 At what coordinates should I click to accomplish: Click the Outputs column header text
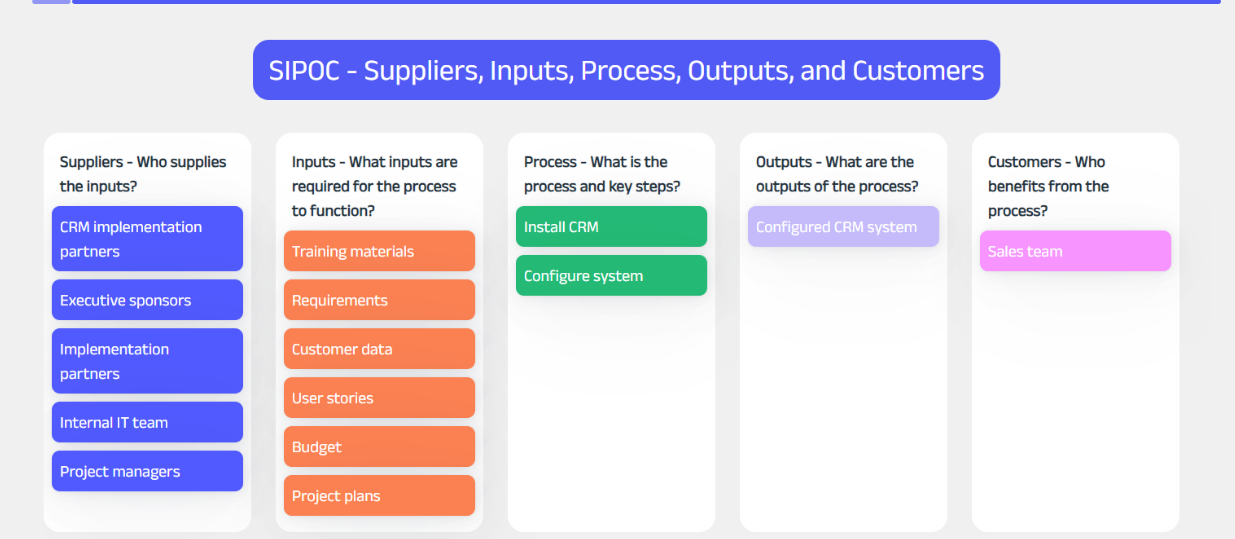click(837, 174)
